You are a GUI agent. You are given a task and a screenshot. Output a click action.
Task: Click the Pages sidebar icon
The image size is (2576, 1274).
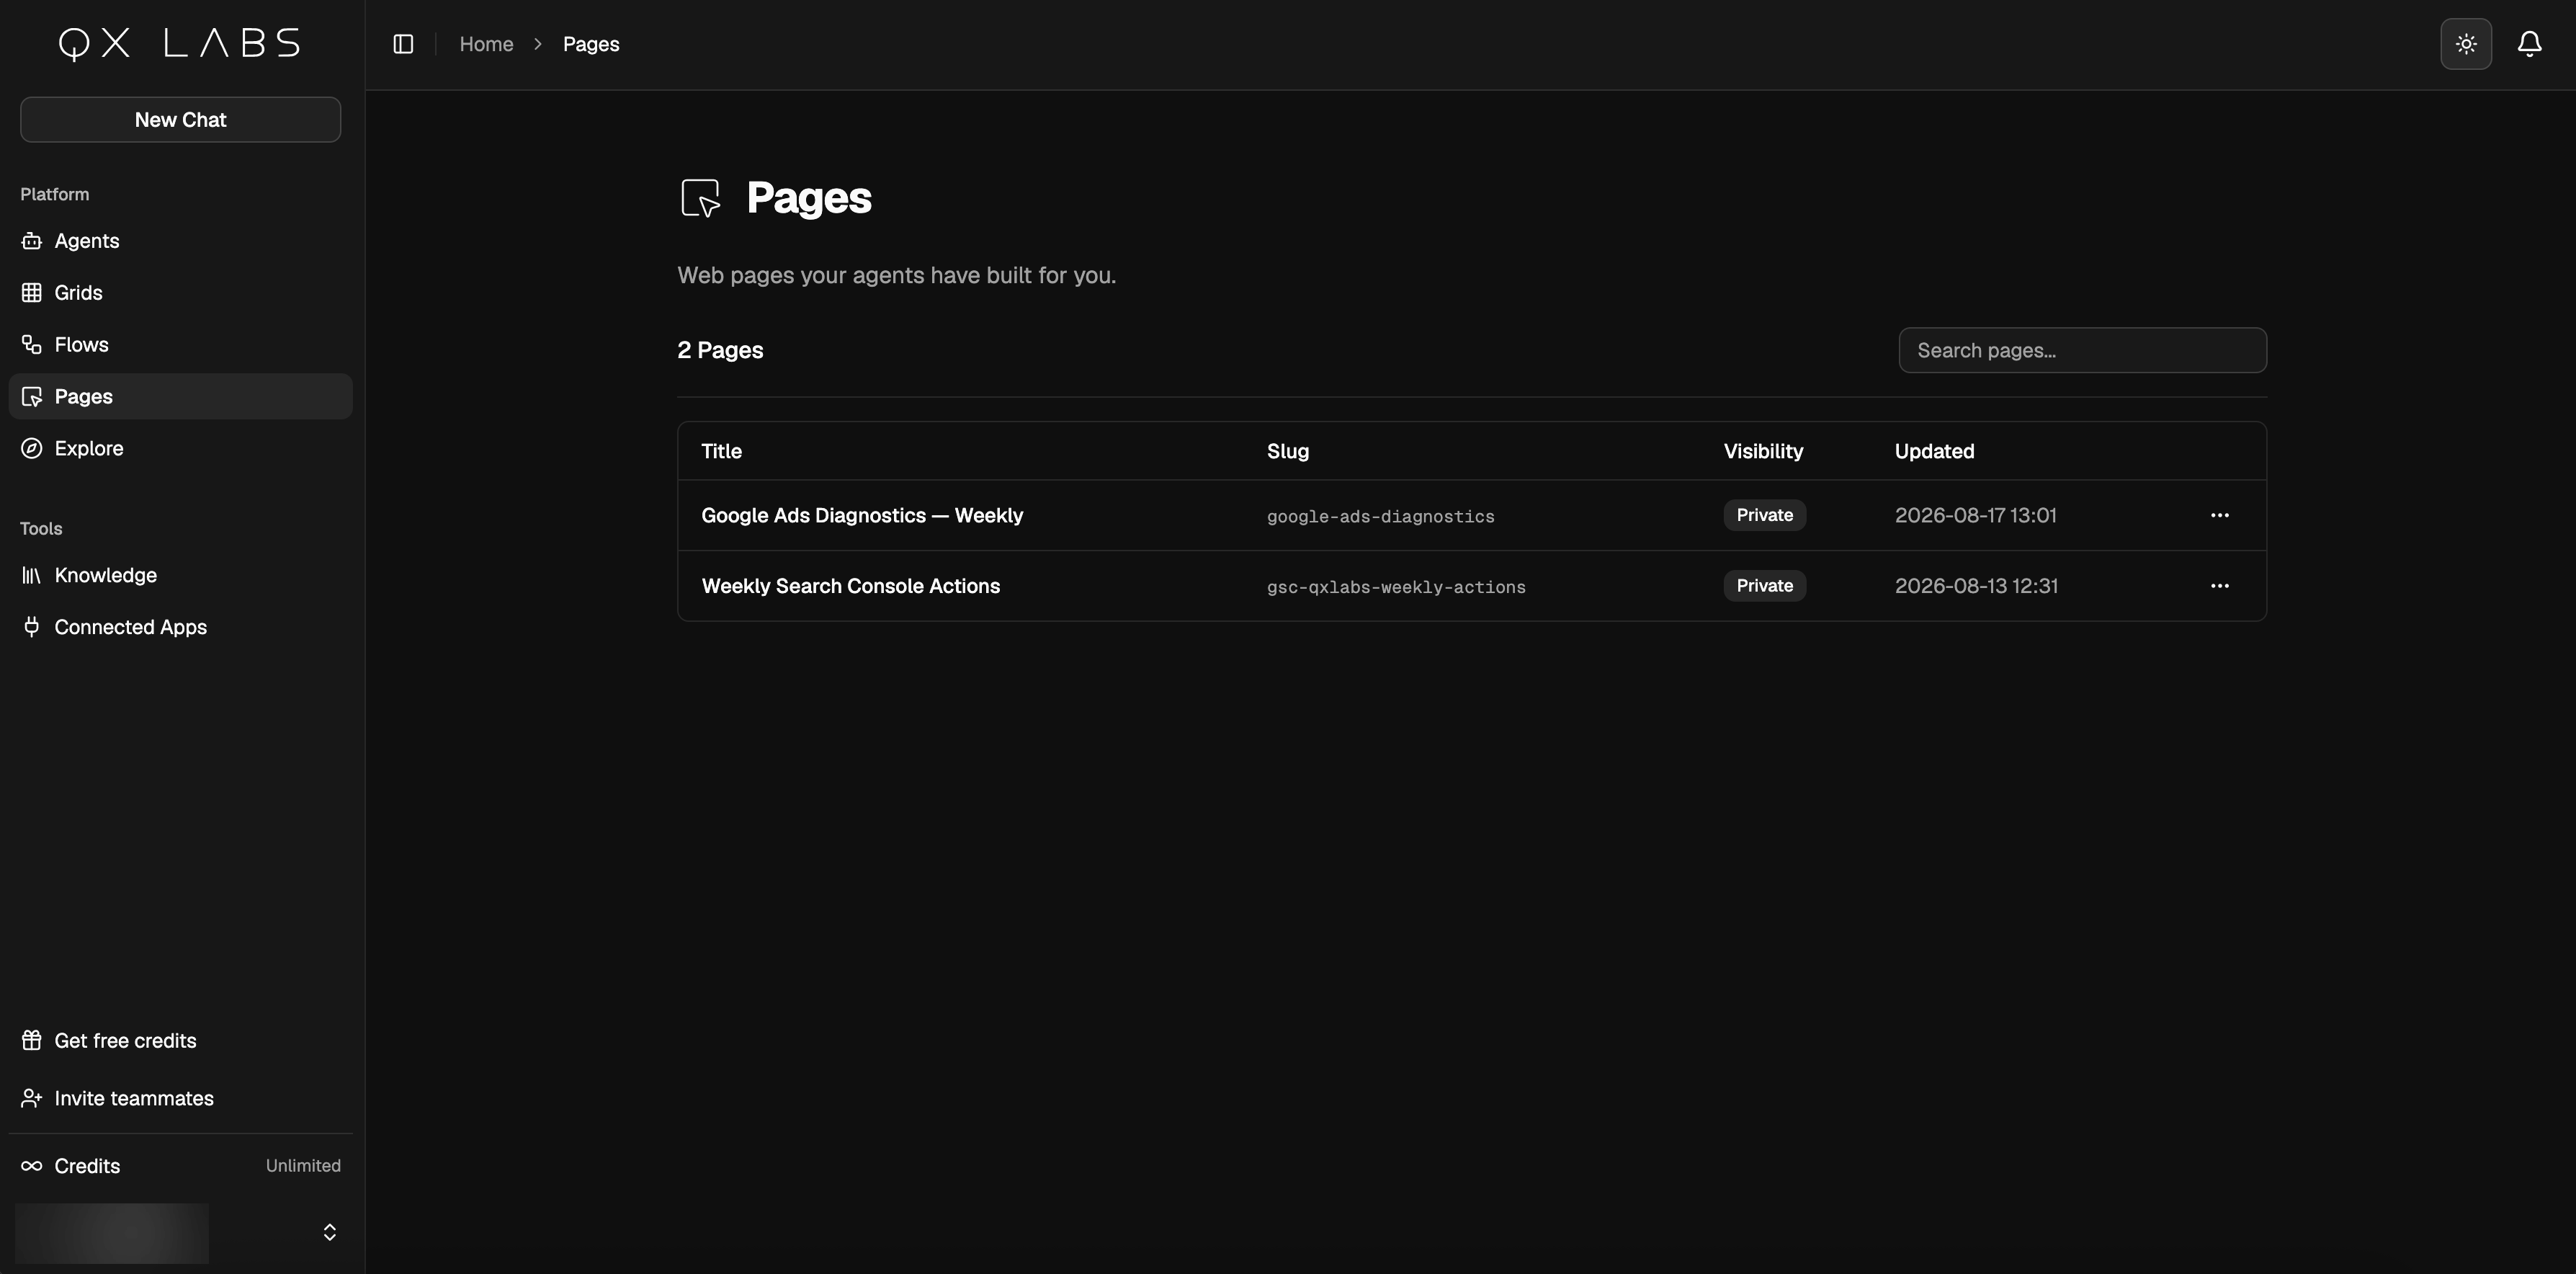click(32, 397)
